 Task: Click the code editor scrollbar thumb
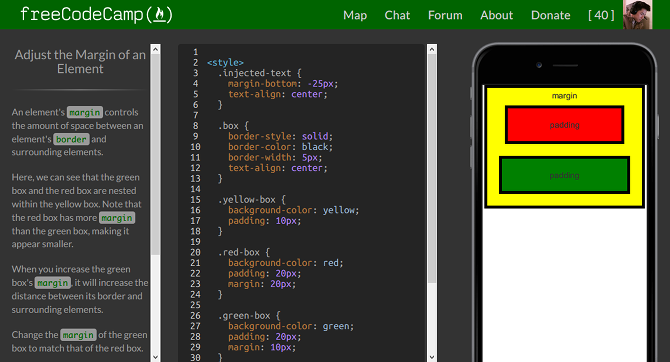click(x=432, y=169)
